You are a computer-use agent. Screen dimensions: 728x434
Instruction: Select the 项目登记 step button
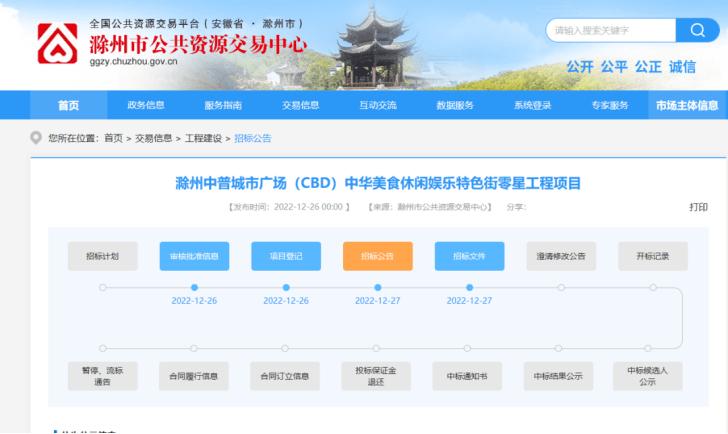point(286,256)
